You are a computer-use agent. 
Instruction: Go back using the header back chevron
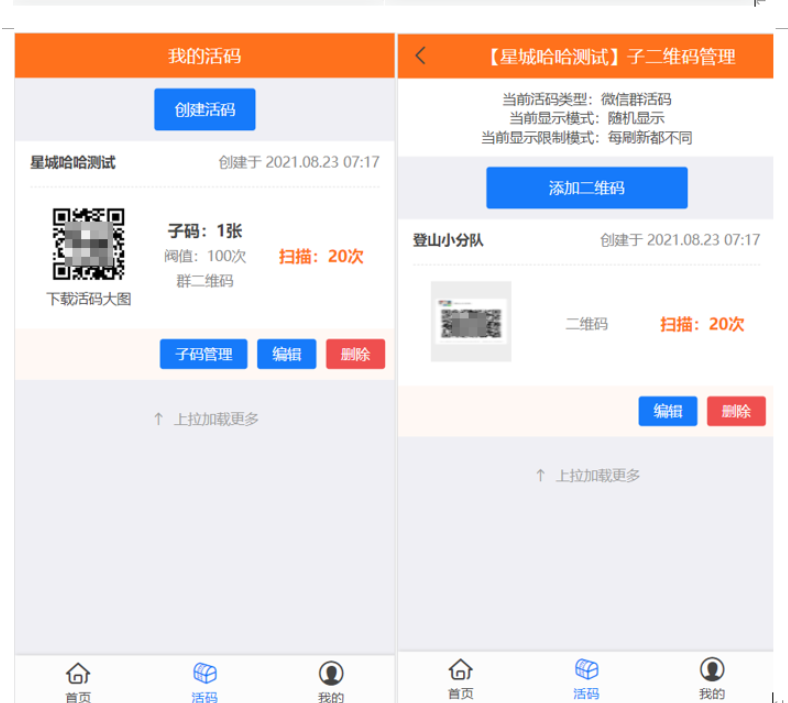421,56
